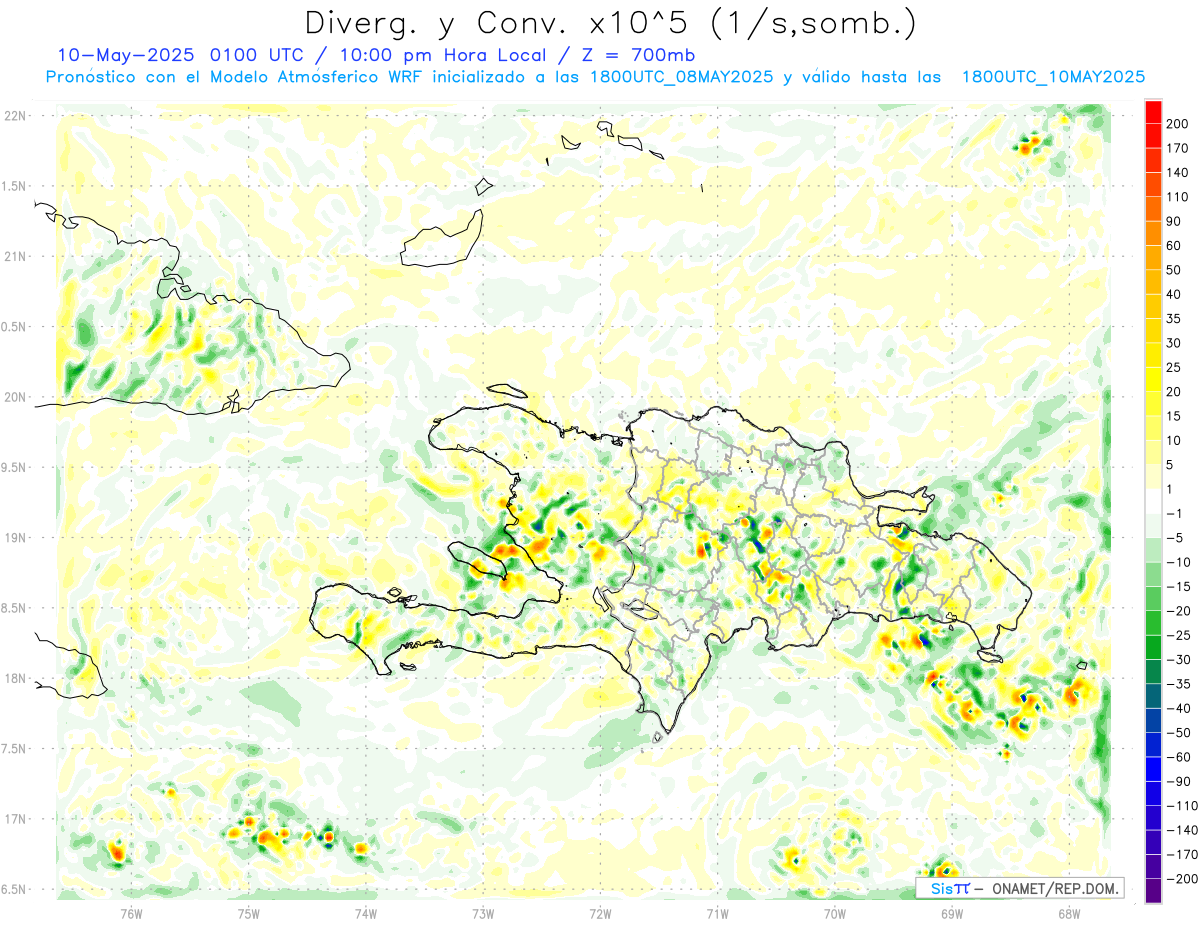Select the '8.5N' latitude label
1200x927 pixels.
[13, 608]
